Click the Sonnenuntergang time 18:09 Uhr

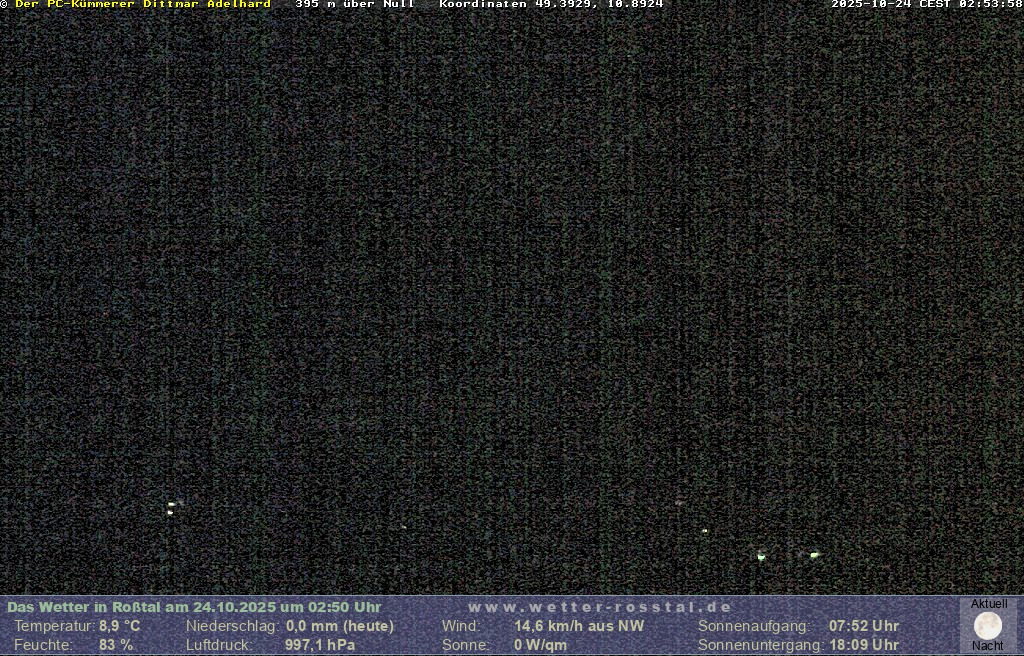click(x=863, y=645)
